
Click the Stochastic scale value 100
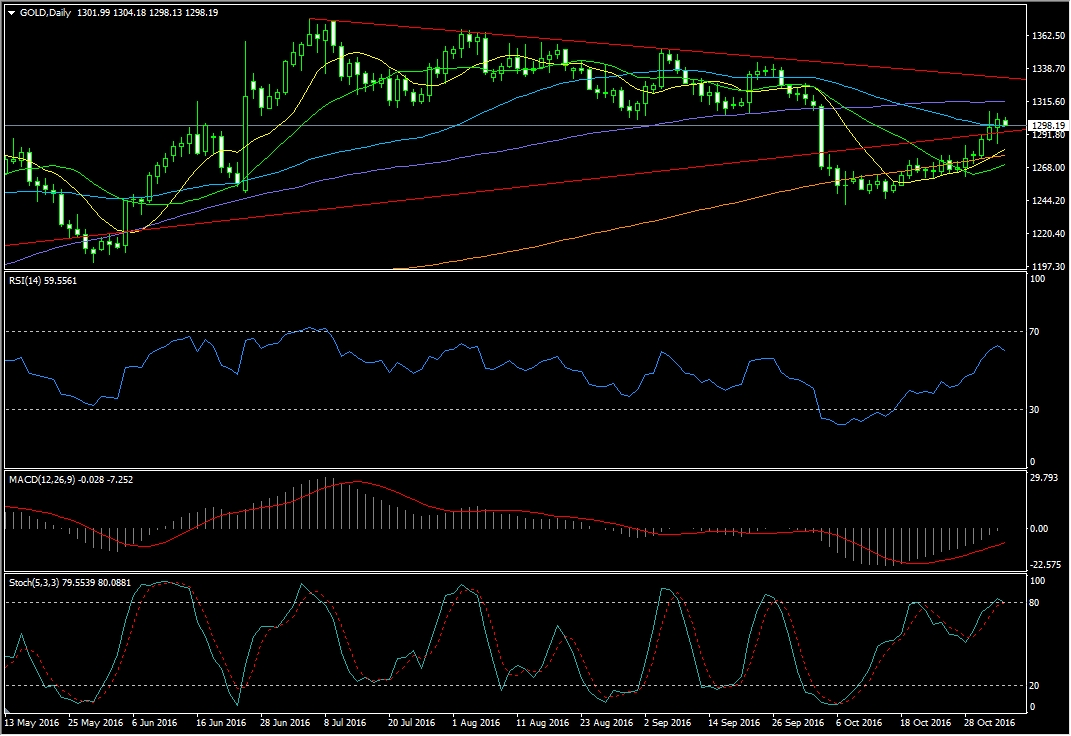point(1037,581)
